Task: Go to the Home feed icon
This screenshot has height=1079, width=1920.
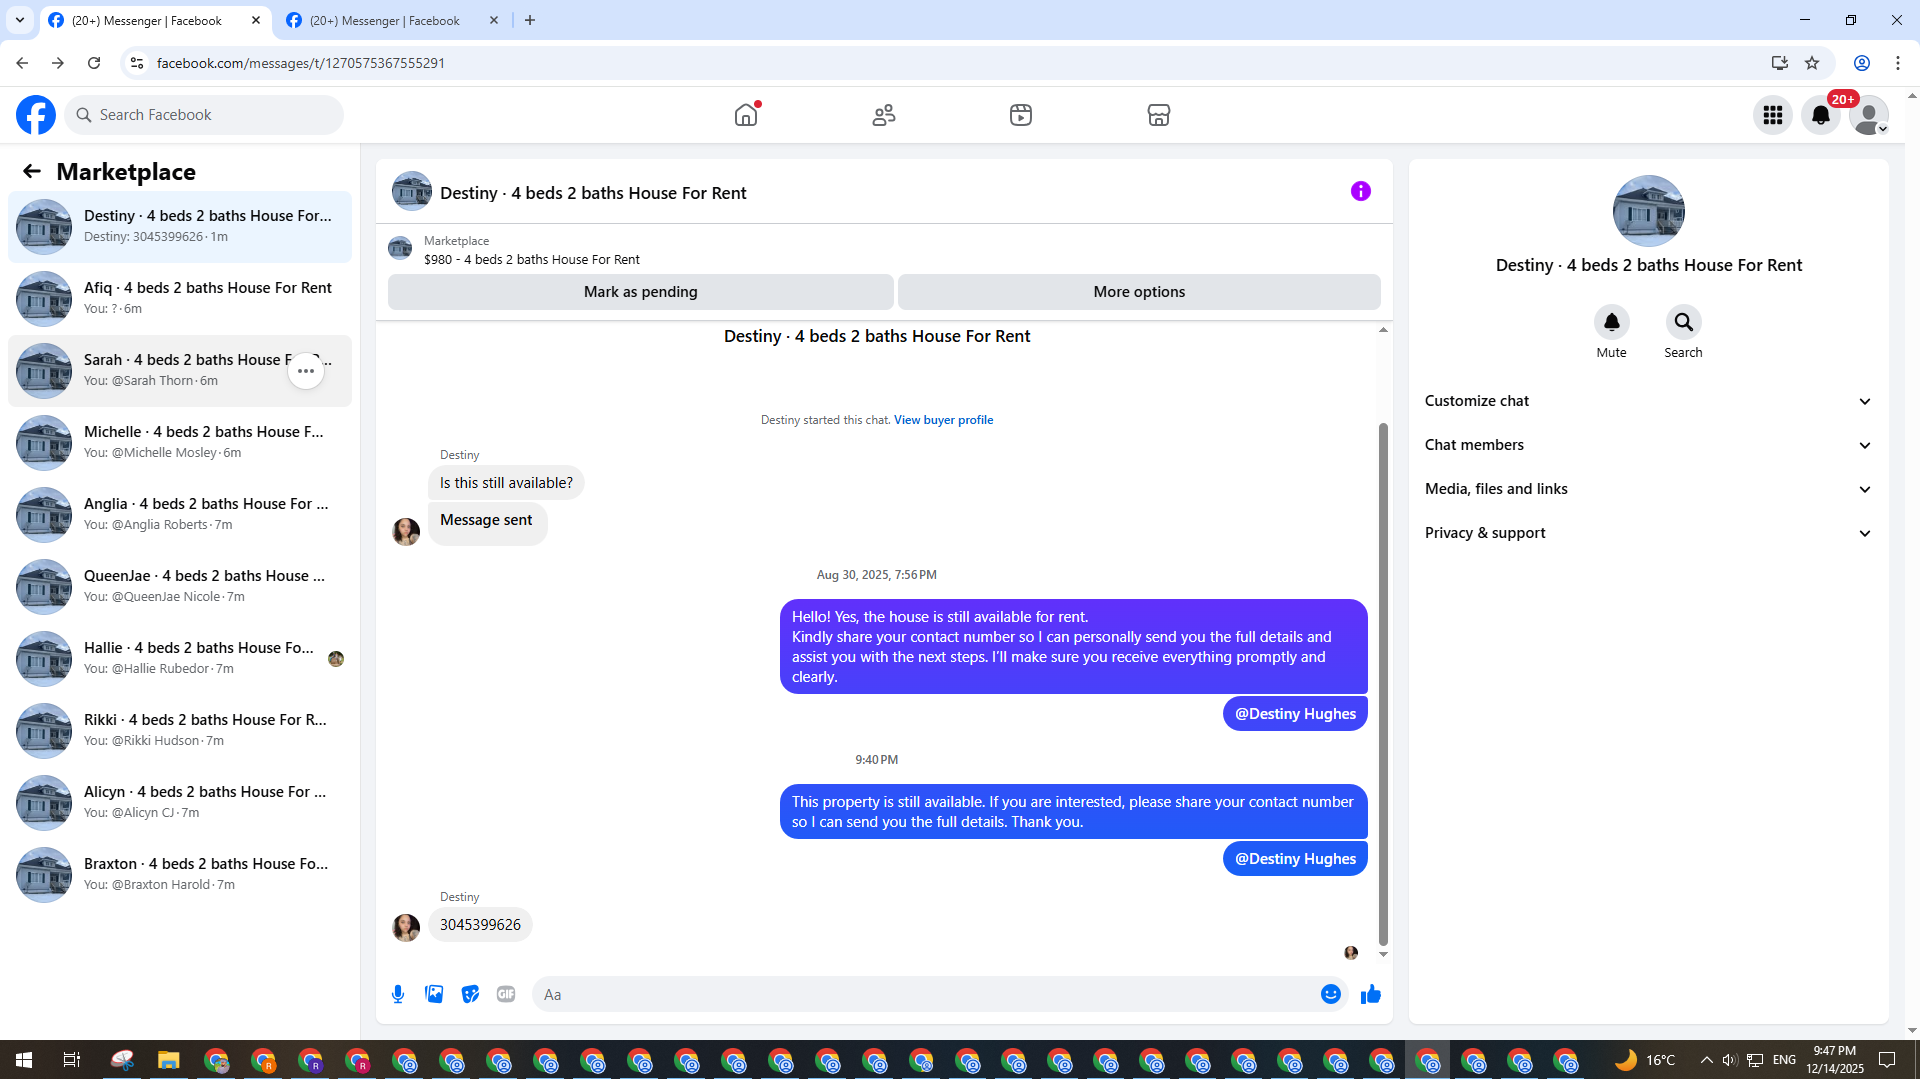Action: (x=746, y=115)
